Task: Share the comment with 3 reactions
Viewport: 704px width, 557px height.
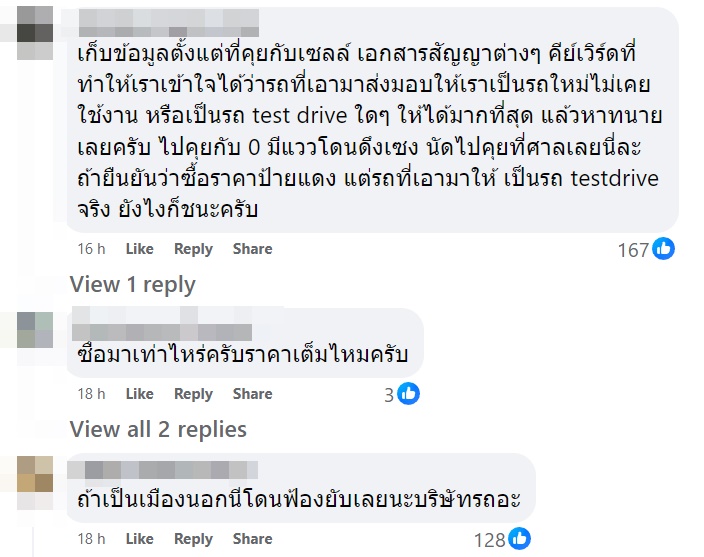Action: coord(252,394)
